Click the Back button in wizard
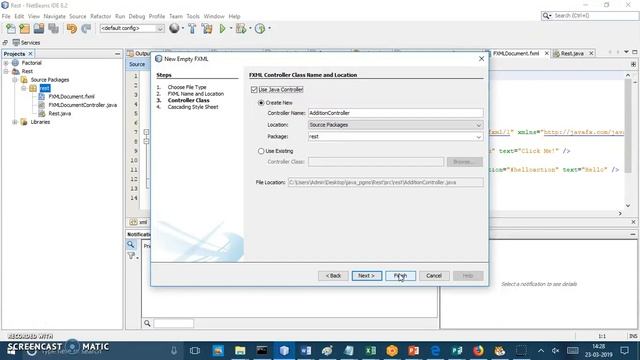The image size is (640, 360). (x=333, y=276)
